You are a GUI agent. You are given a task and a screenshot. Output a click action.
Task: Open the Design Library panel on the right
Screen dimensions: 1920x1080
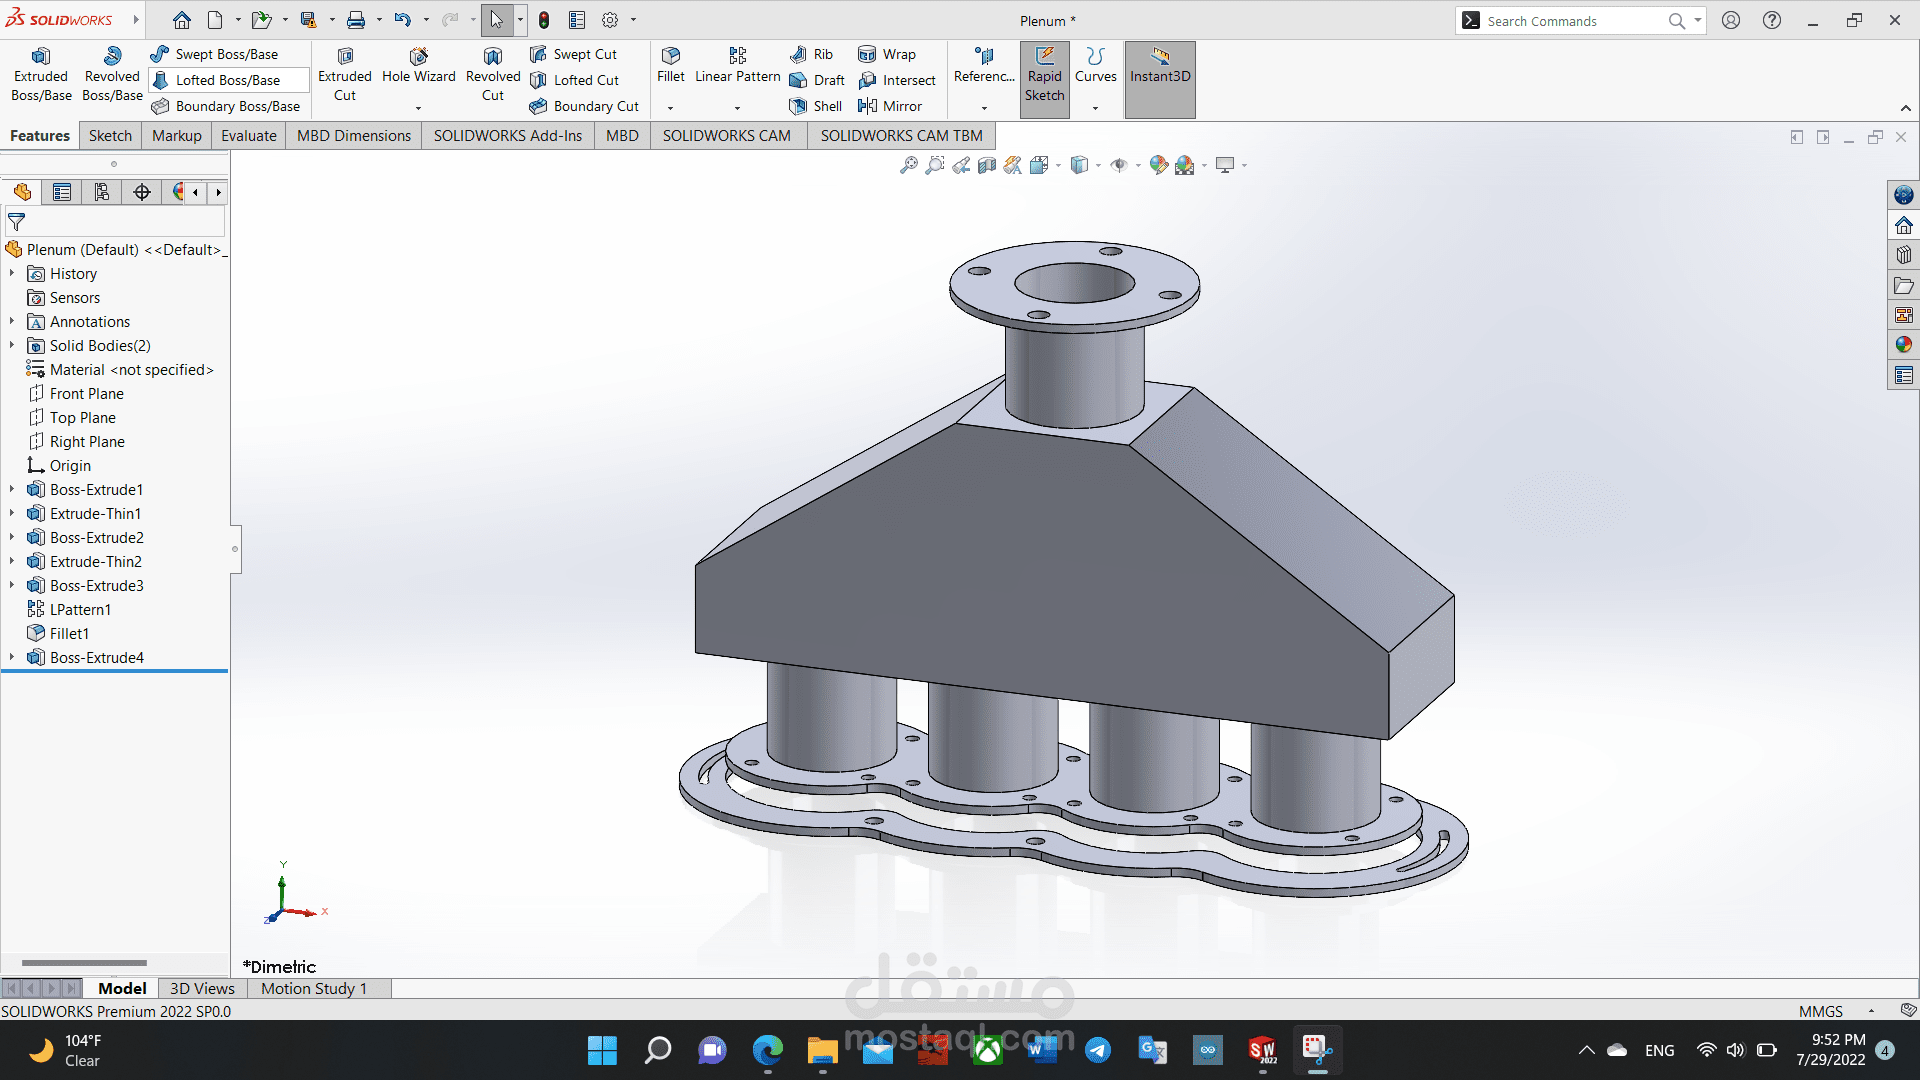click(1903, 254)
